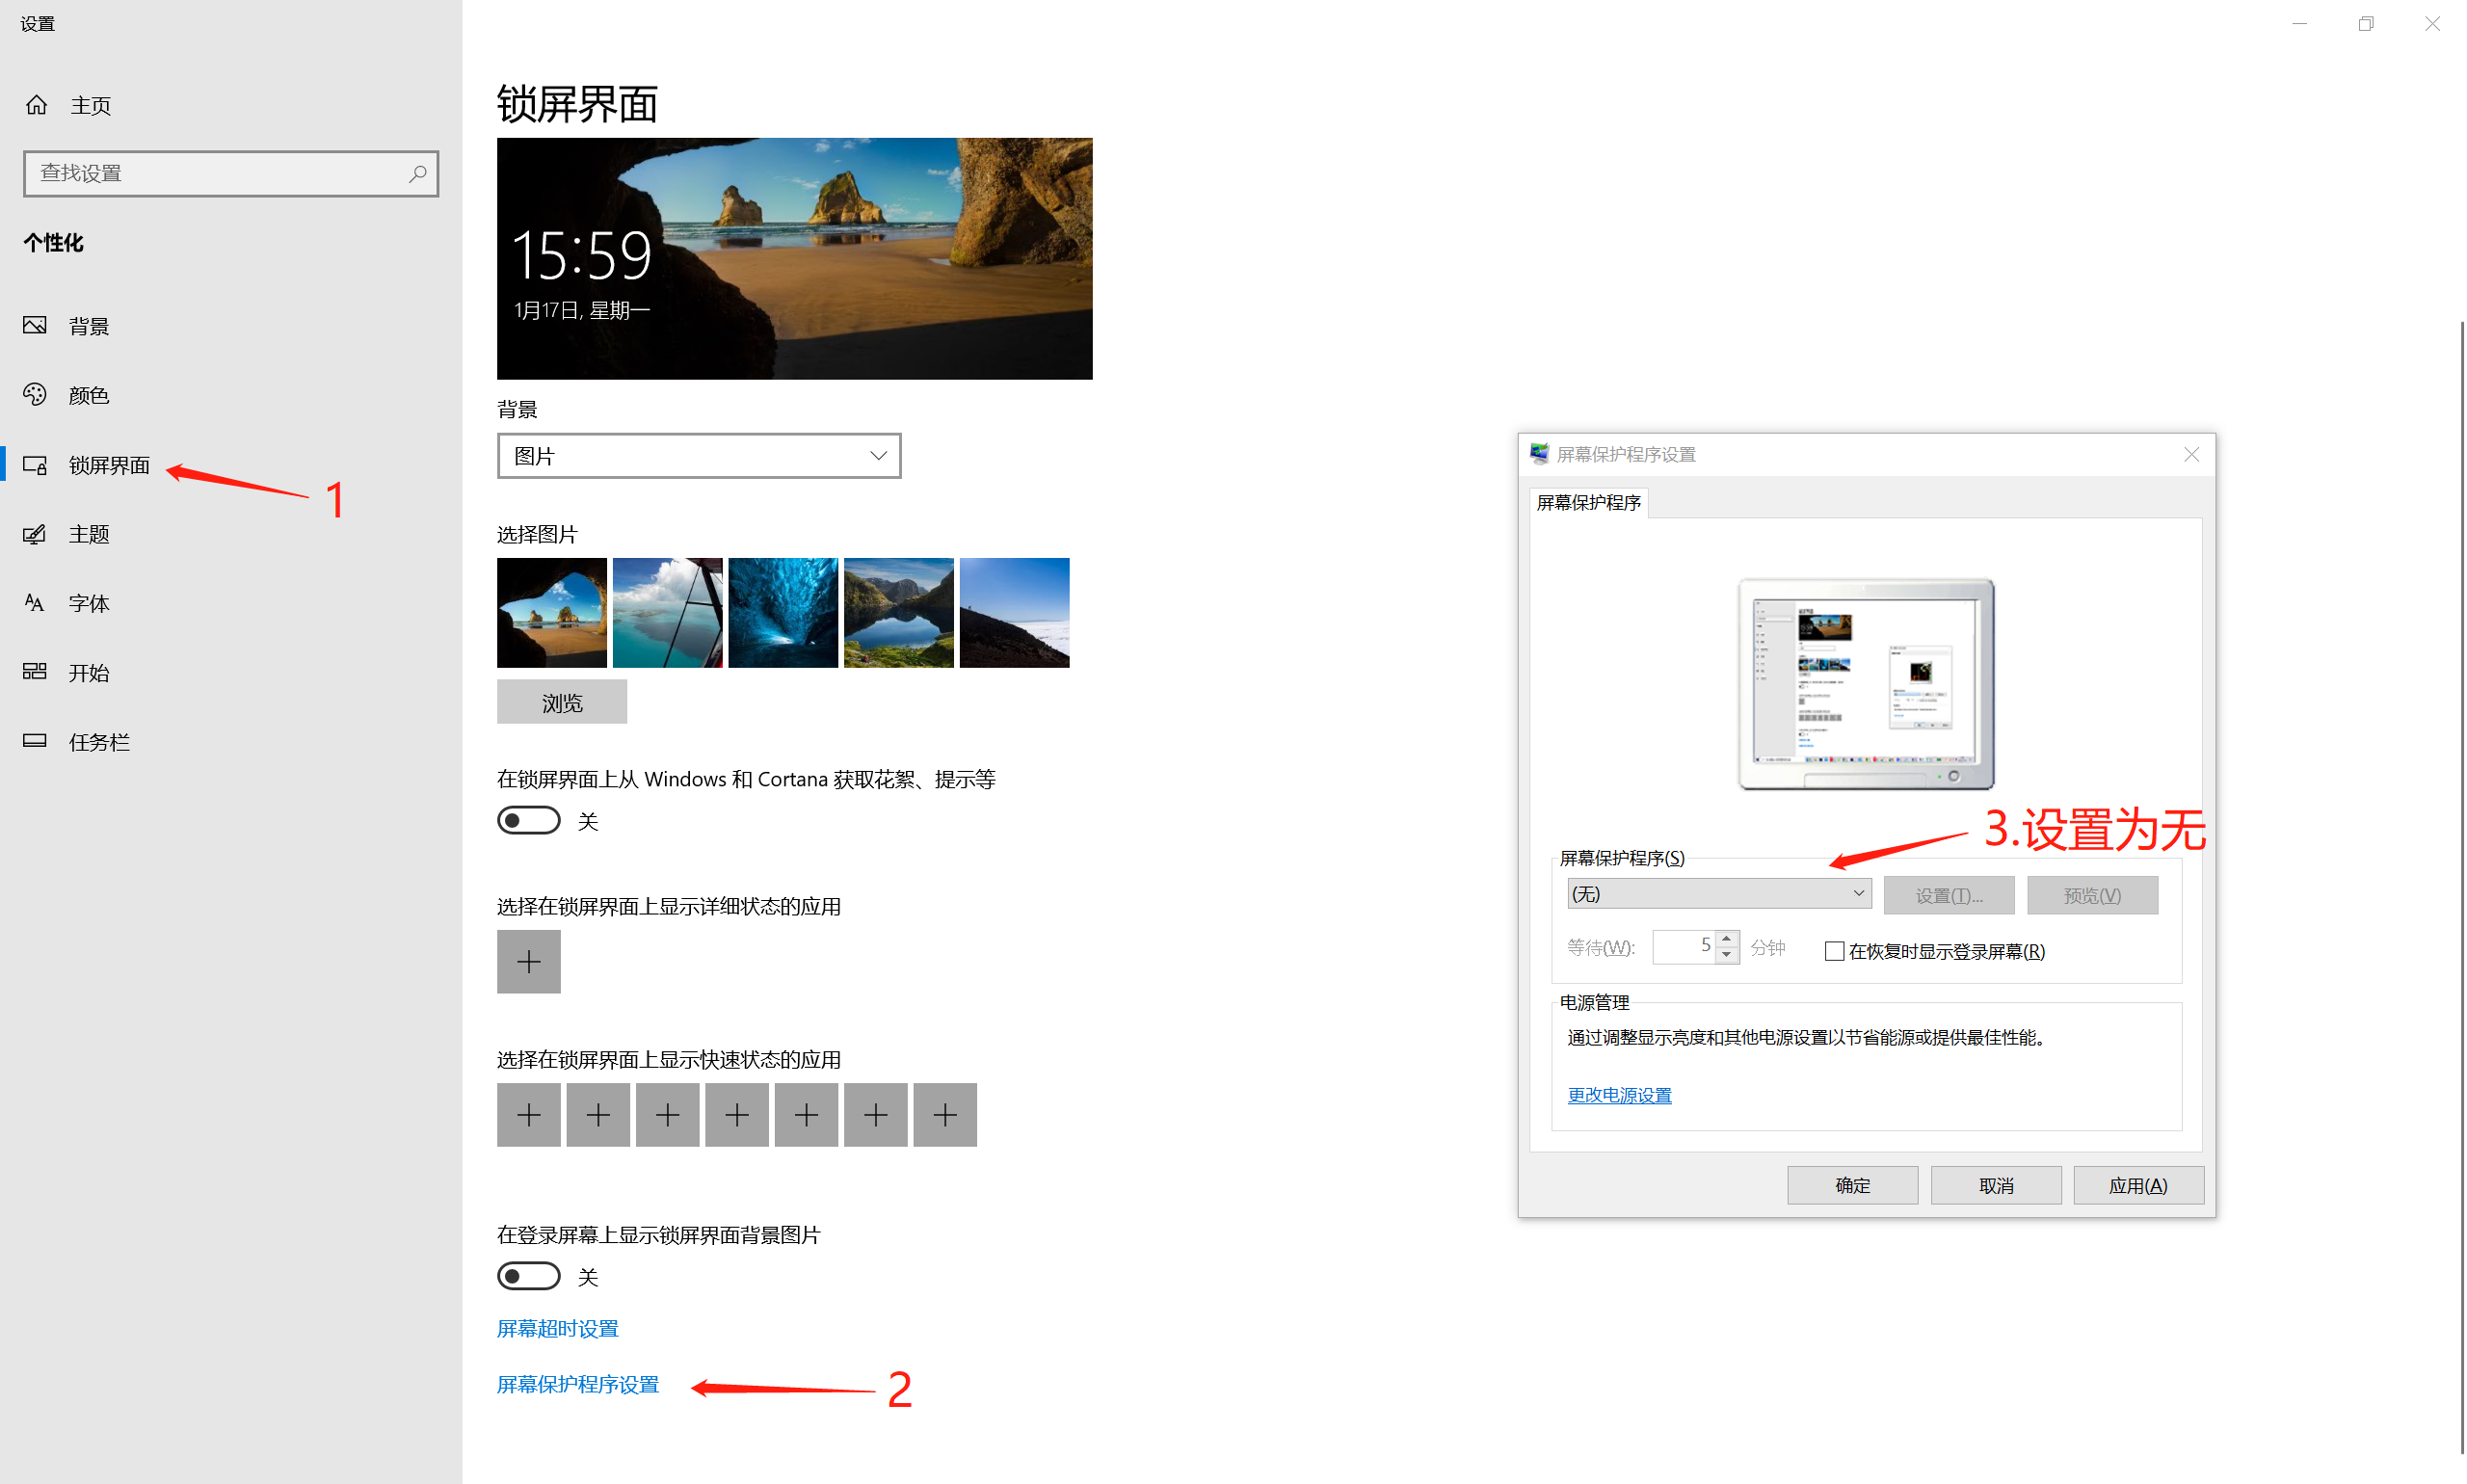Click the Browse (浏览) button
Viewport: 2467px width, 1484px height.
click(561, 703)
